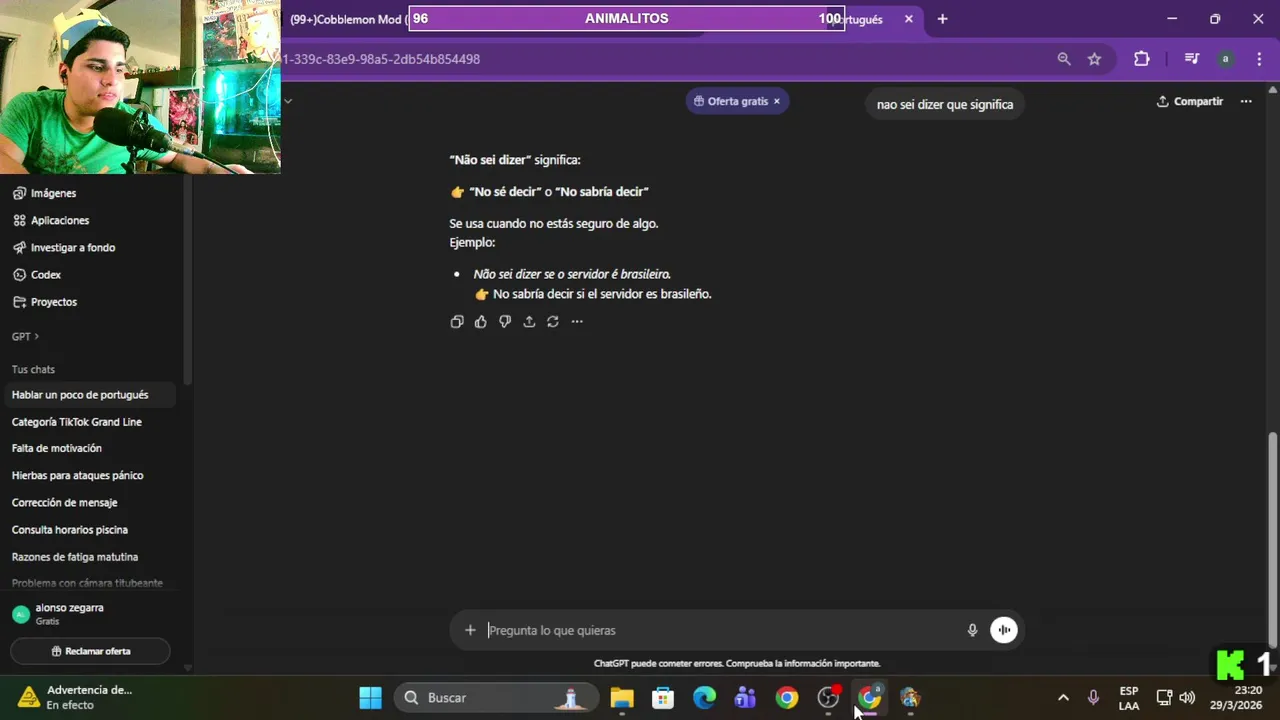Share the response via upload icon
The image size is (1280, 720).
click(529, 322)
